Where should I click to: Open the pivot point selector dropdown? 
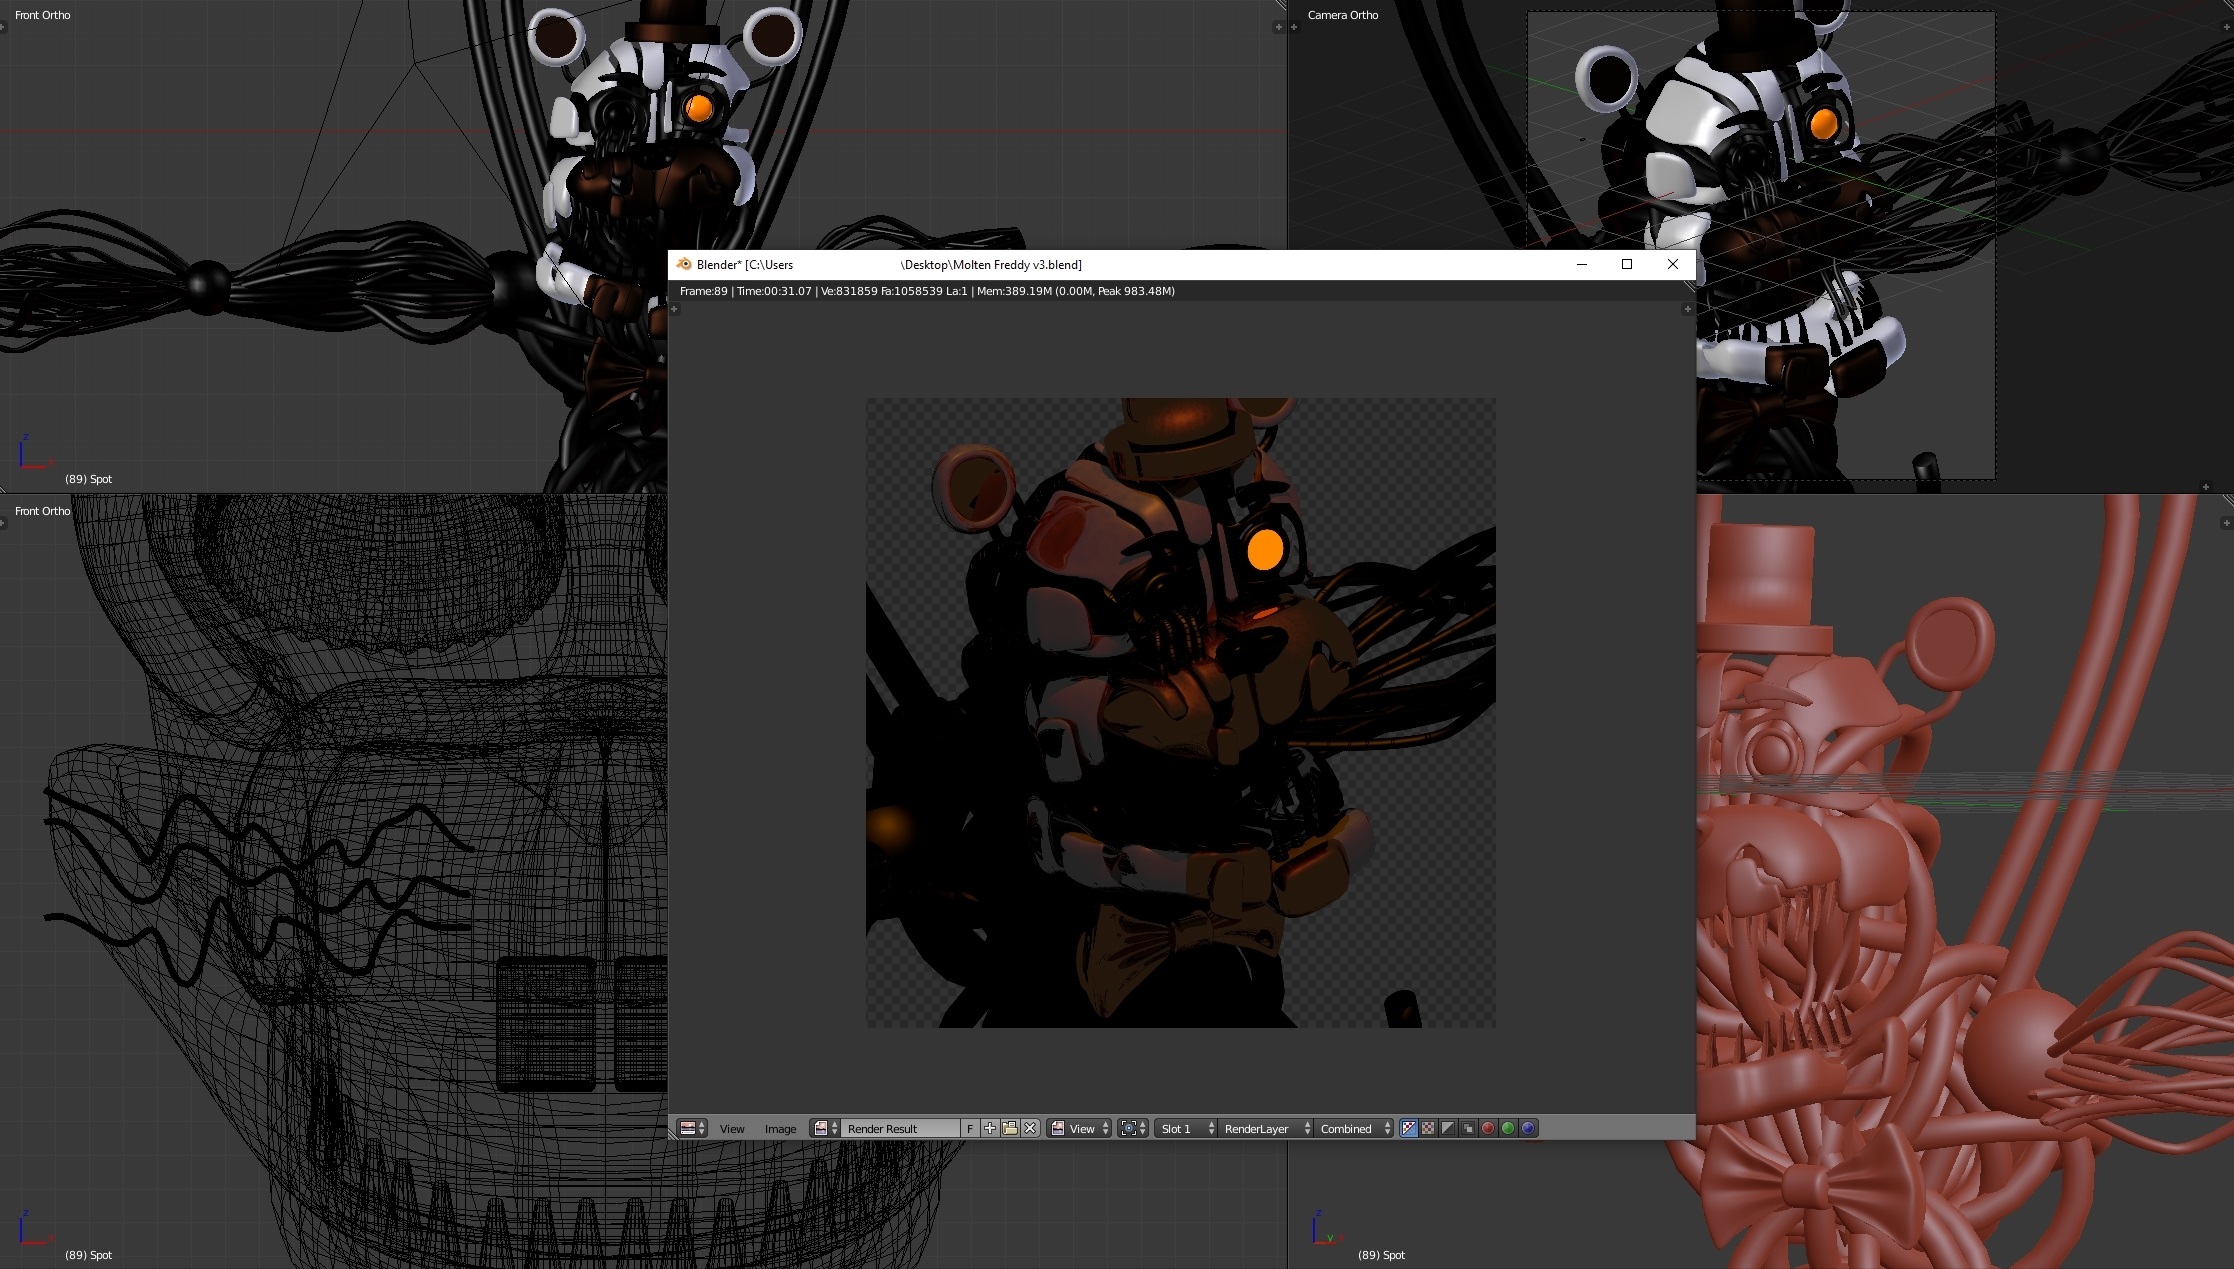(x=1132, y=1128)
